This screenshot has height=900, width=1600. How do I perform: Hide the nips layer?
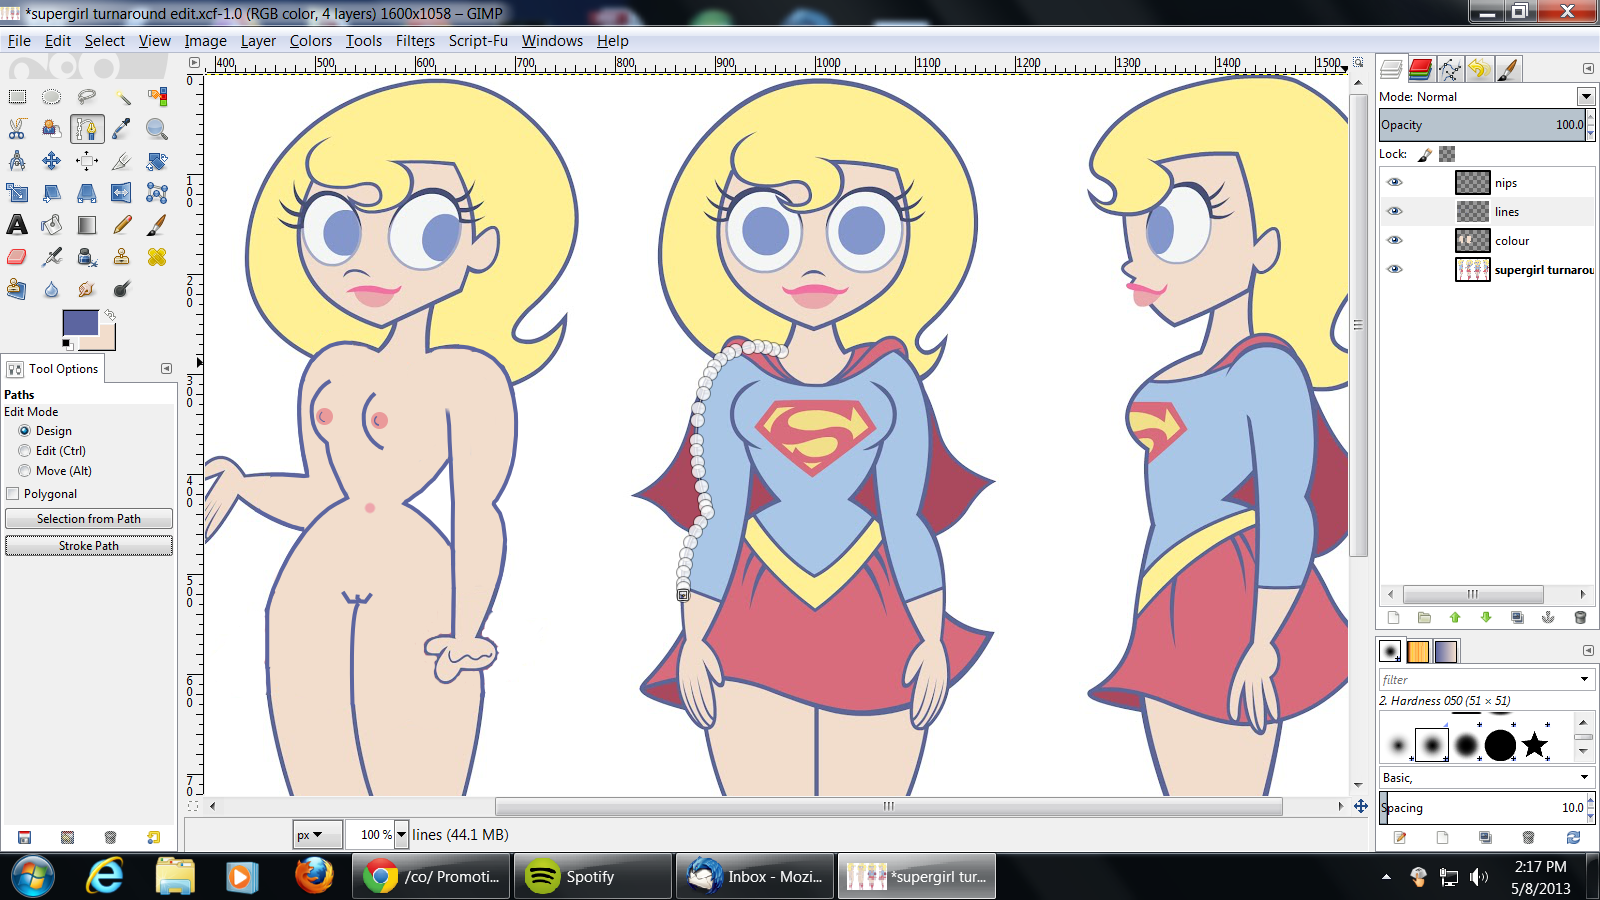[1394, 183]
